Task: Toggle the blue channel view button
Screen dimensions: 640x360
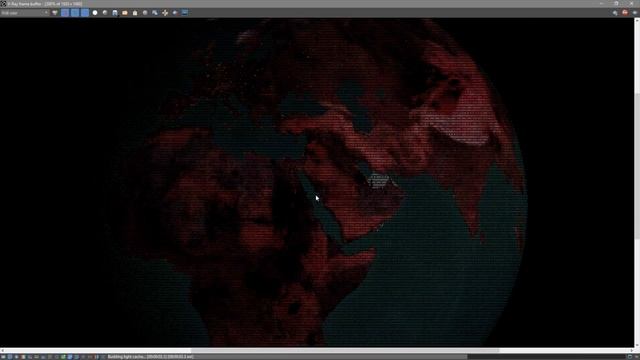Action: coord(84,13)
